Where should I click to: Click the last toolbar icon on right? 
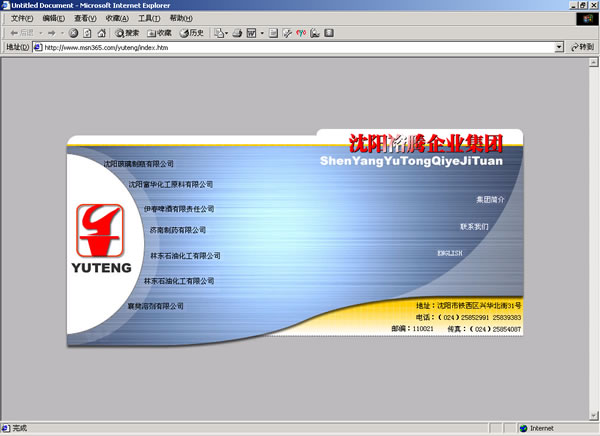[329, 33]
